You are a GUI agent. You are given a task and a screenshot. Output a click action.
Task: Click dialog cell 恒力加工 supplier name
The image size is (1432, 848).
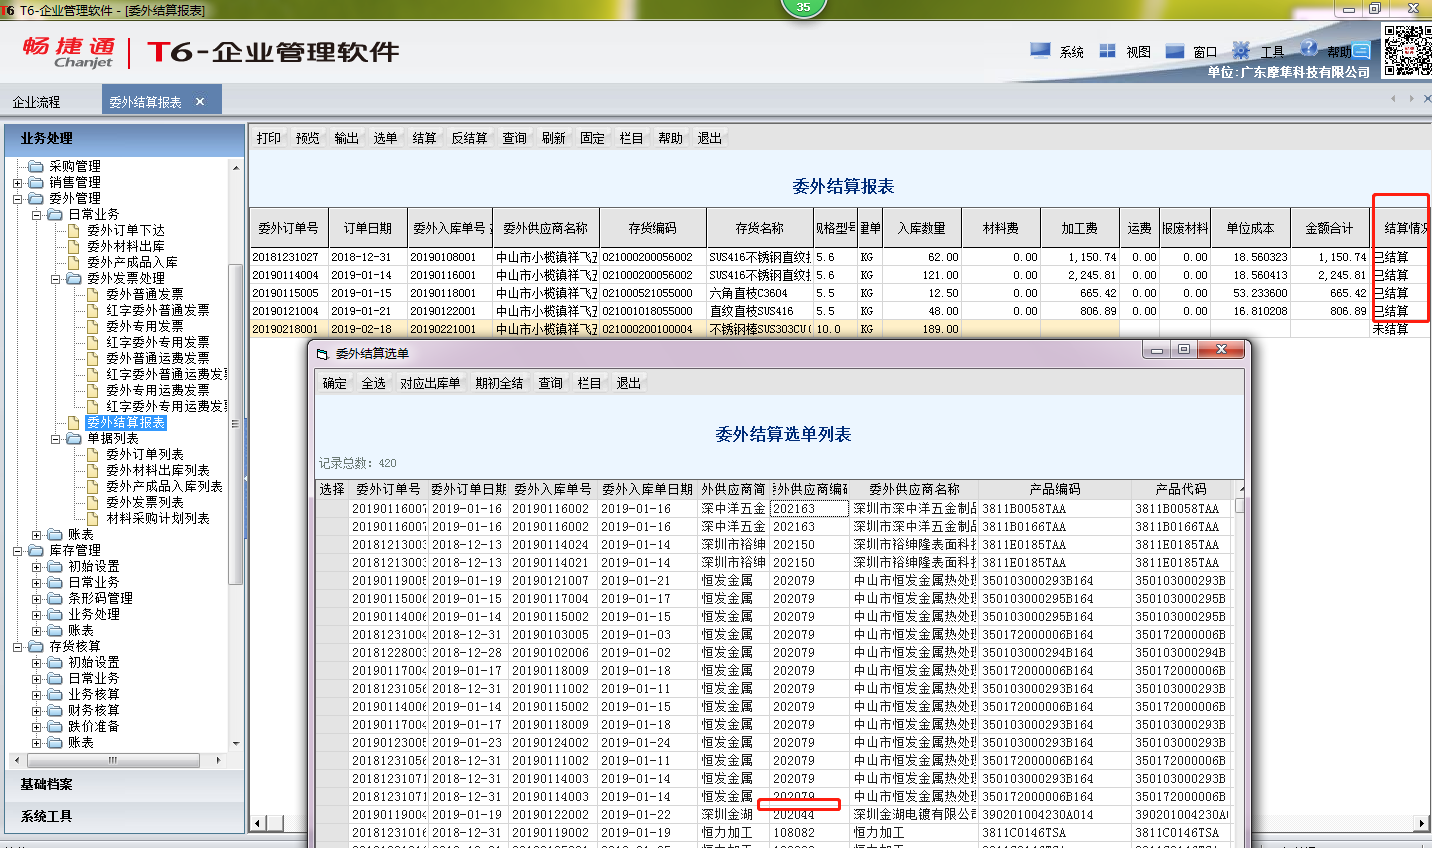tap(914, 832)
